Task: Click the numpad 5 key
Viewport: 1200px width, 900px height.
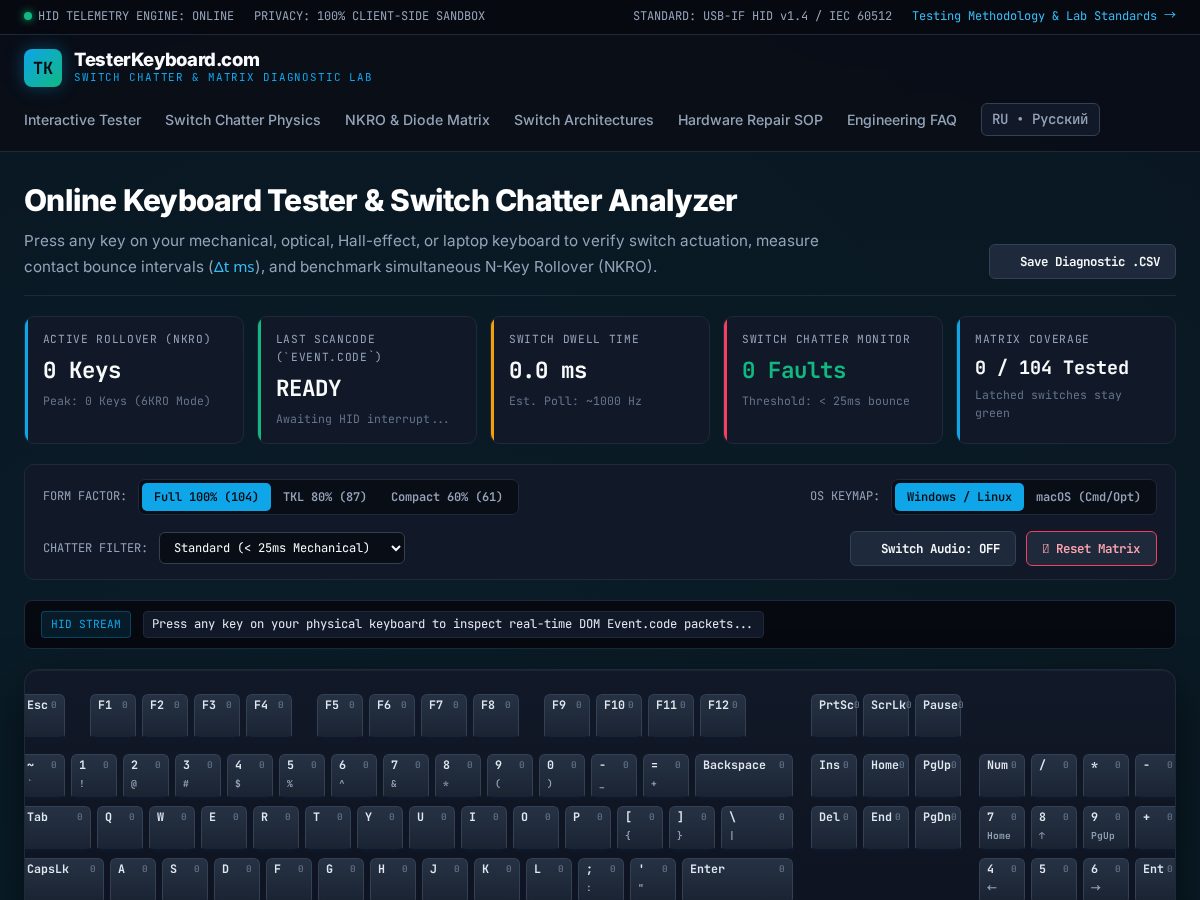Action: [x=1054, y=879]
